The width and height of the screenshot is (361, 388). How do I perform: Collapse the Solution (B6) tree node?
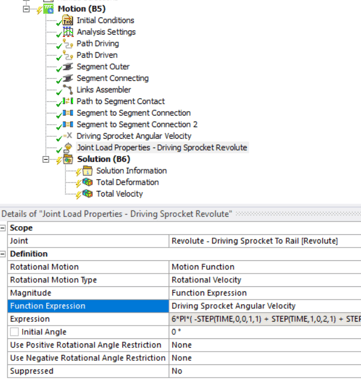point(46,159)
